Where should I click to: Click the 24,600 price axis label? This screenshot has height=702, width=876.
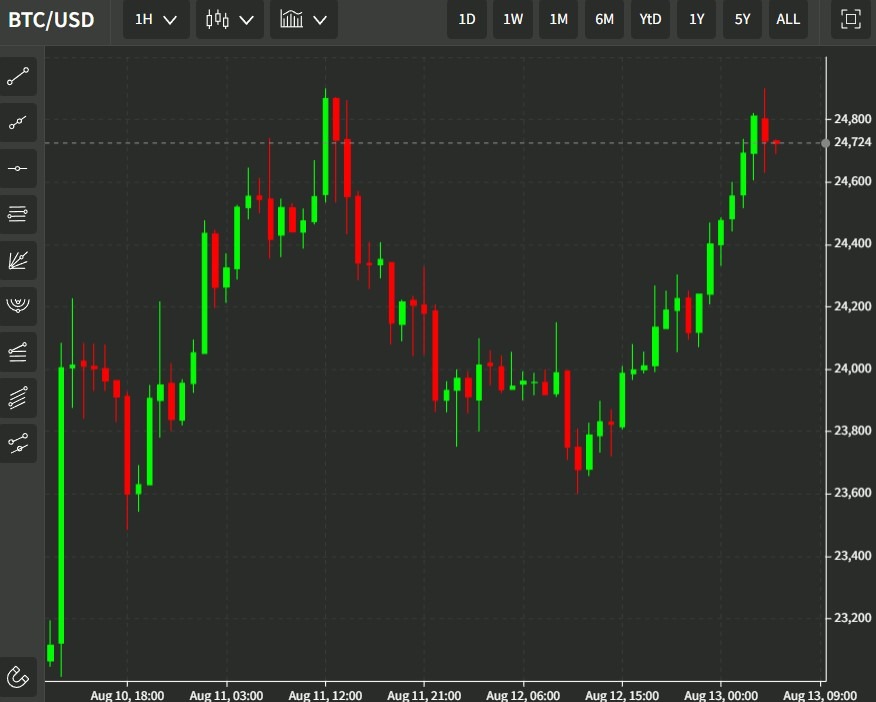pyautogui.click(x=852, y=182)
